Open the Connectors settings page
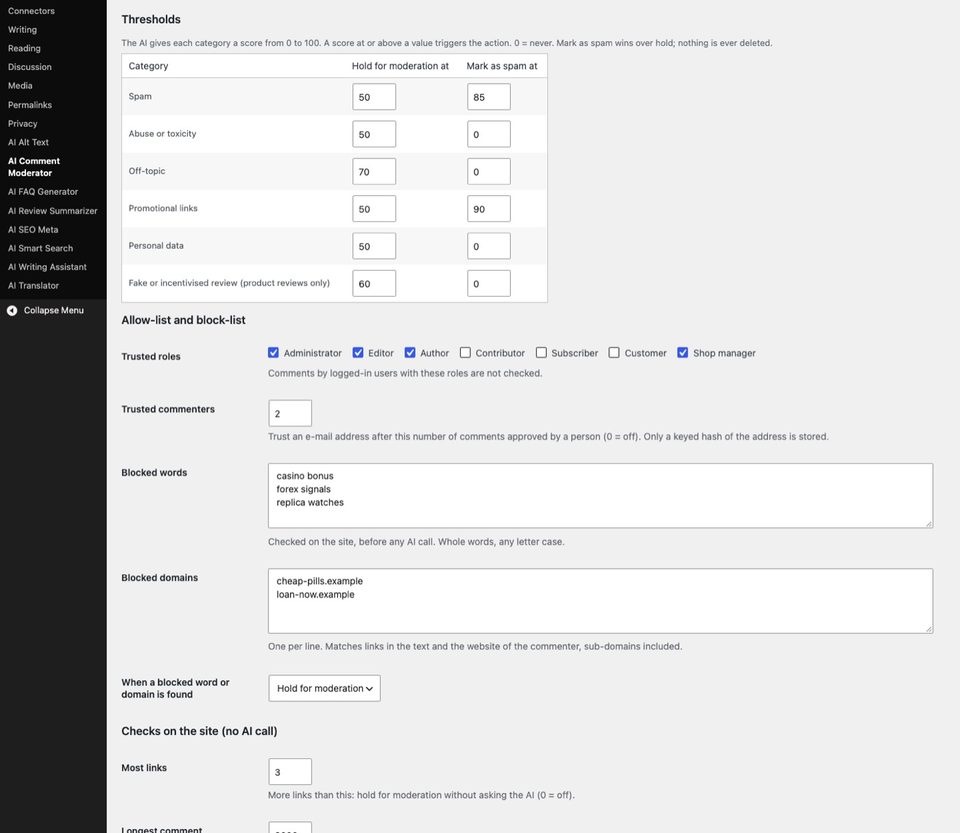 click(x=31, y=11)
